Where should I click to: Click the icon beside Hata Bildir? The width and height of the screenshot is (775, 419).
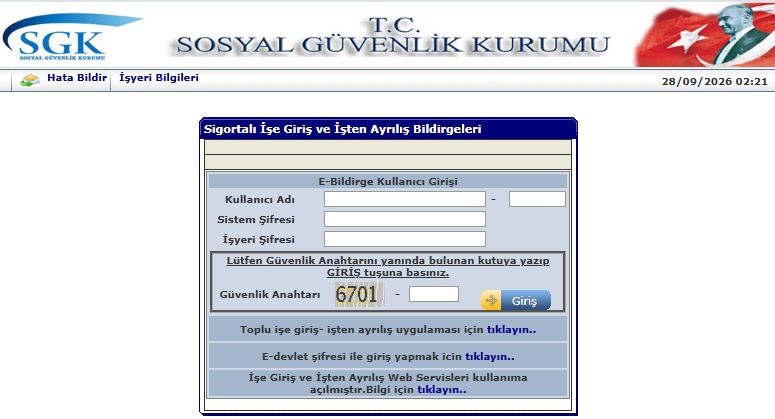point(30,80)
